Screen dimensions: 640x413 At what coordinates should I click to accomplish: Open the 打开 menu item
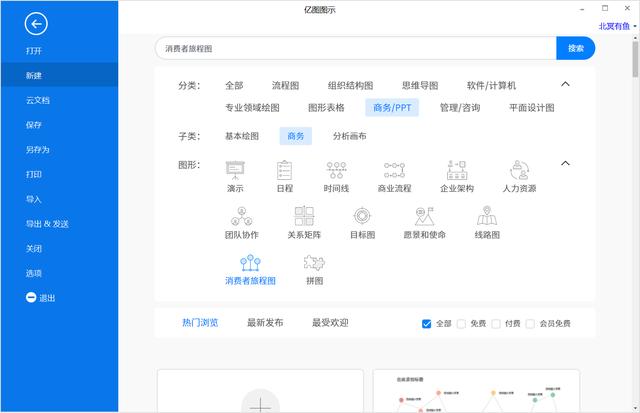[x=60, y=51]
